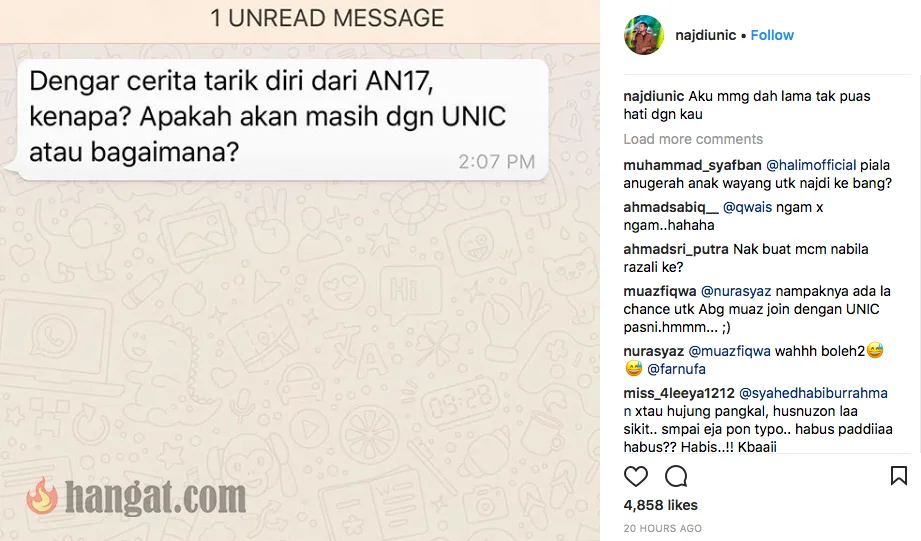Open miss_4leeya1212's profile
Screen dimensions: 921x541
(679, 393)
